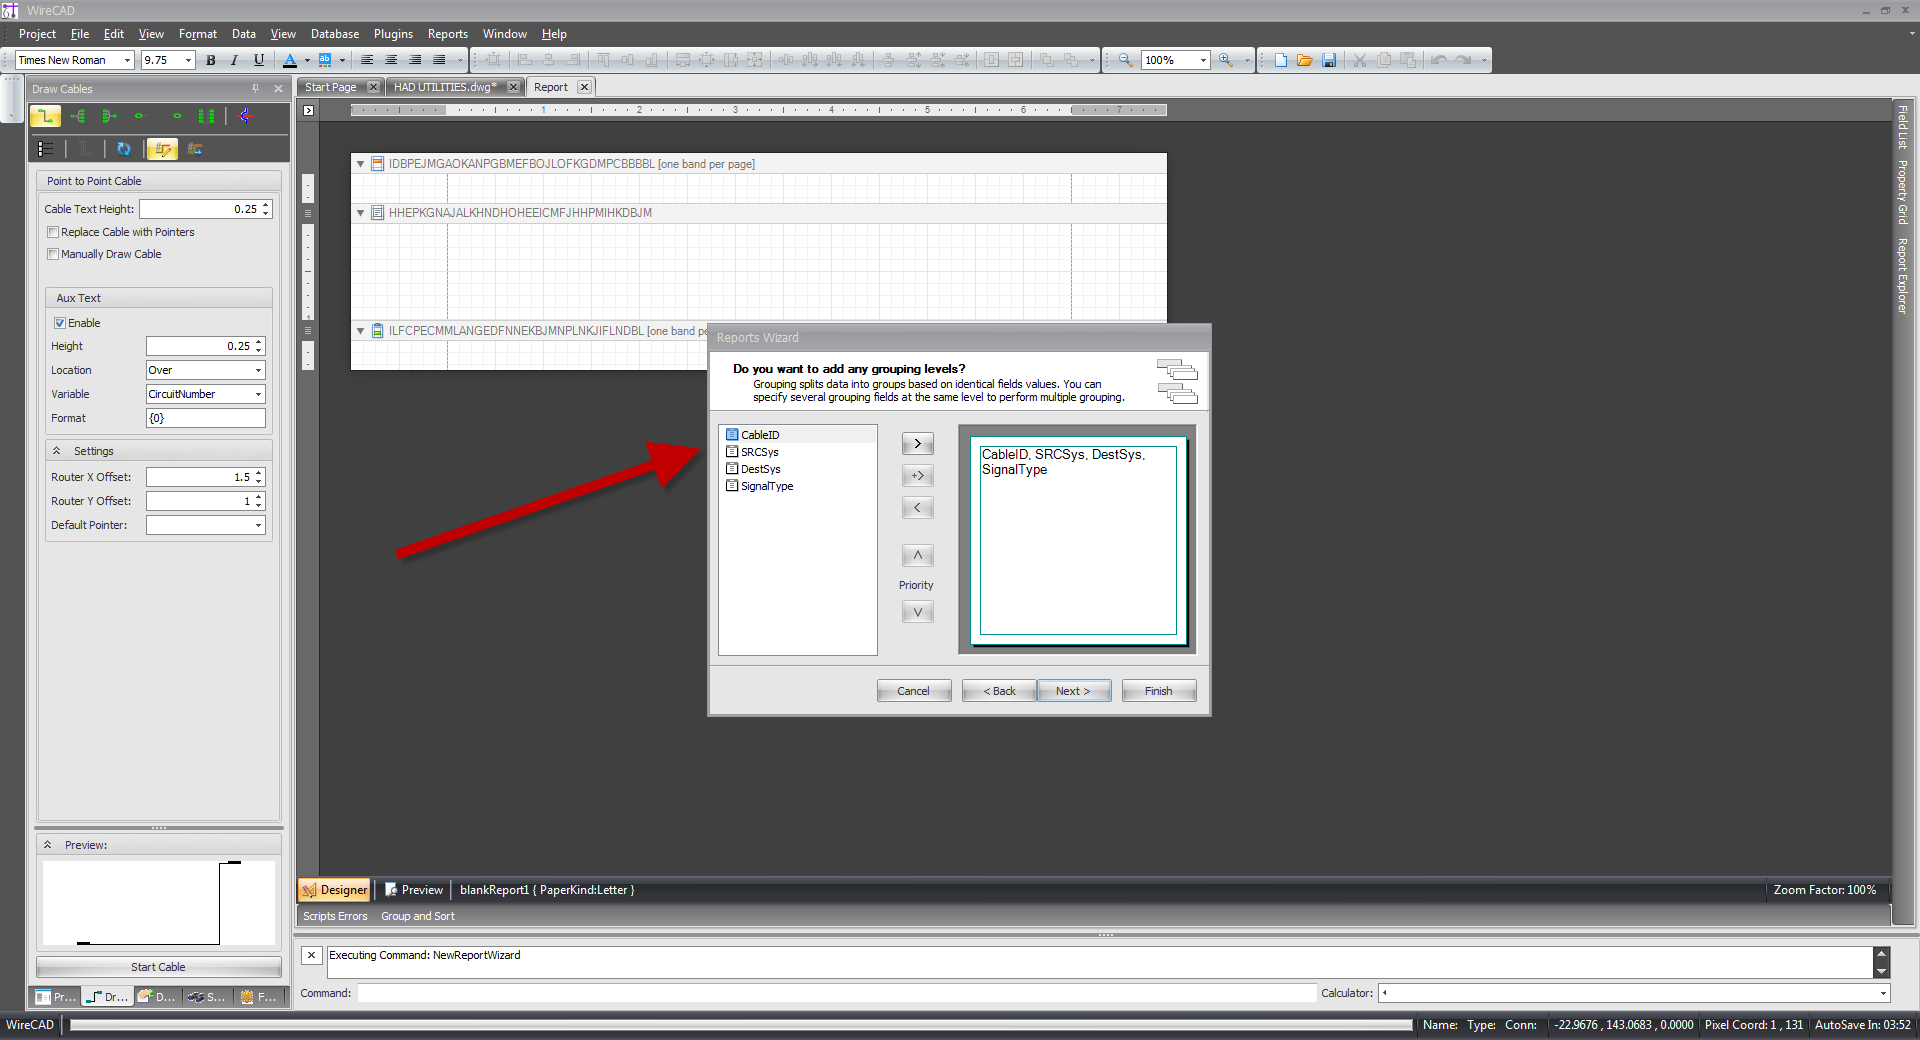Switch to the HAD UTILITIES.dwg tab
Viewport: 1920px width, 1040px height.
pyautogui.click(x=445, y=87)
